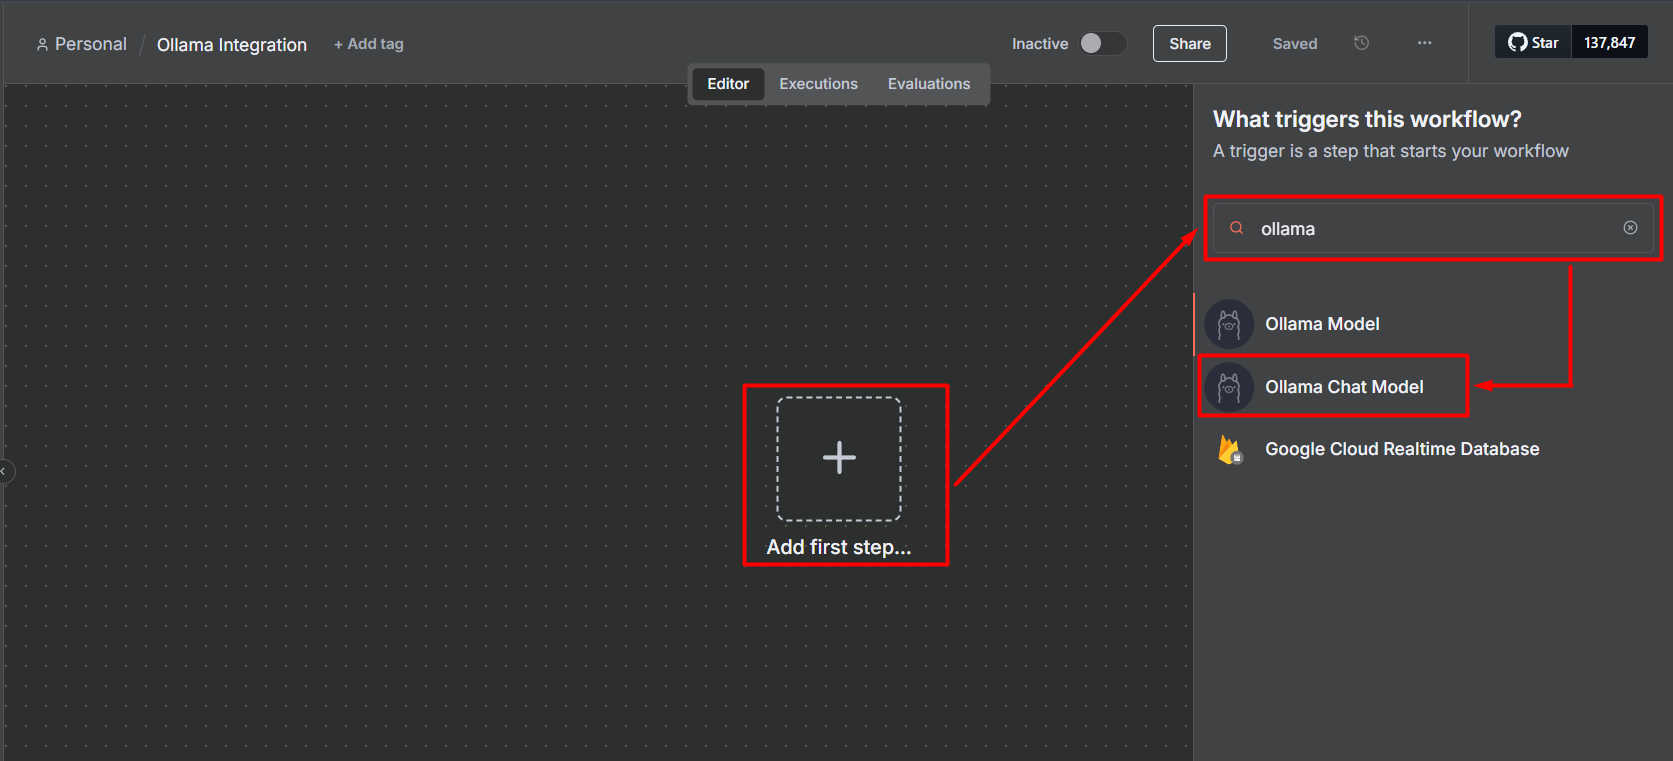Switch to the Evaluations tab
The image size is (1673, 761).
[929, 84]
